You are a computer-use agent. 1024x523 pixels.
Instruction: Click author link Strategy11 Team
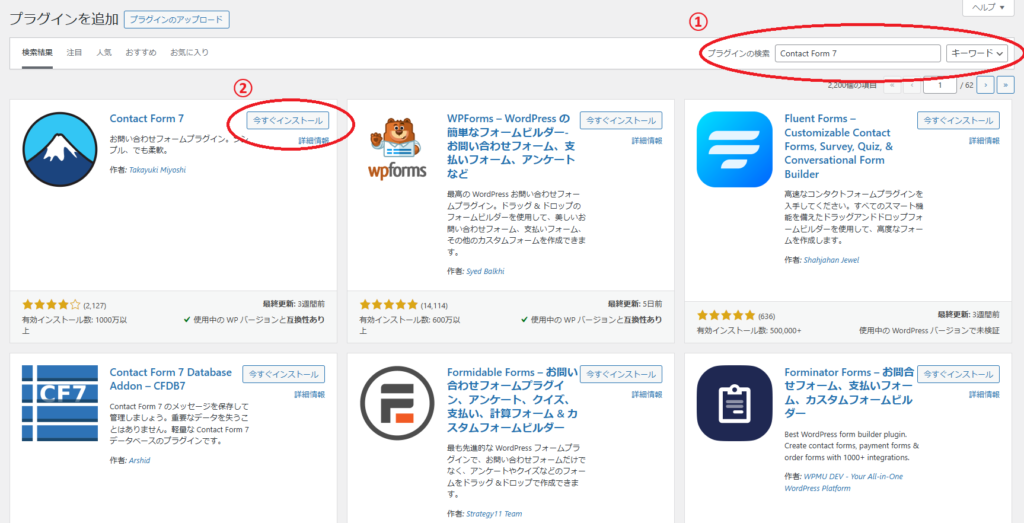pos(494,514)
